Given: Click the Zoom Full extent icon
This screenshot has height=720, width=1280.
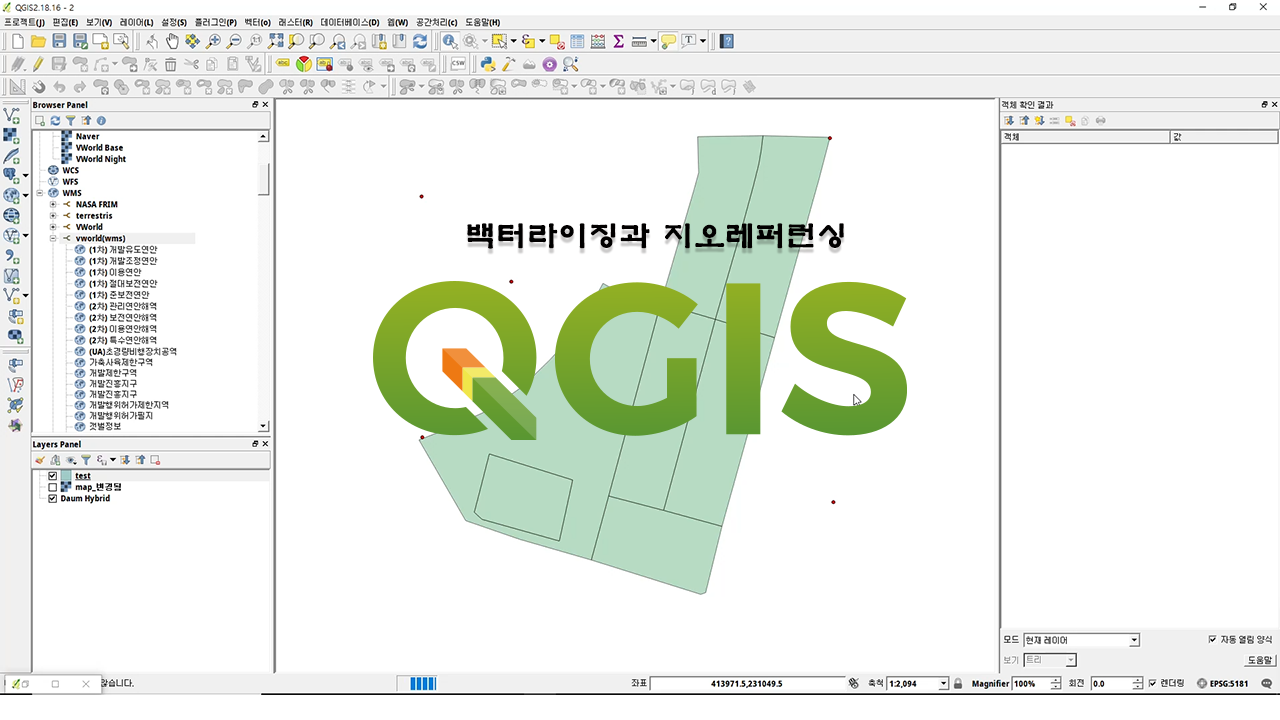Looking at the screenshot, I should coord(276,41).
